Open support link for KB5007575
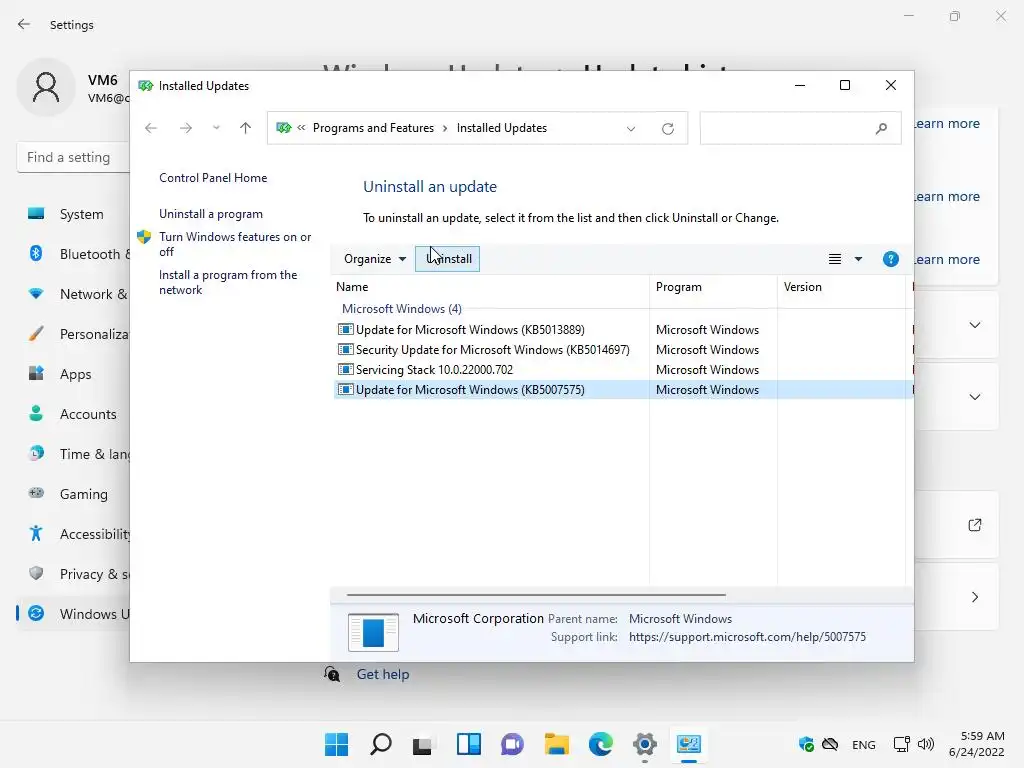Image resolution: width=1024 pixels, height=768 pixels. (x=747, y=637)
